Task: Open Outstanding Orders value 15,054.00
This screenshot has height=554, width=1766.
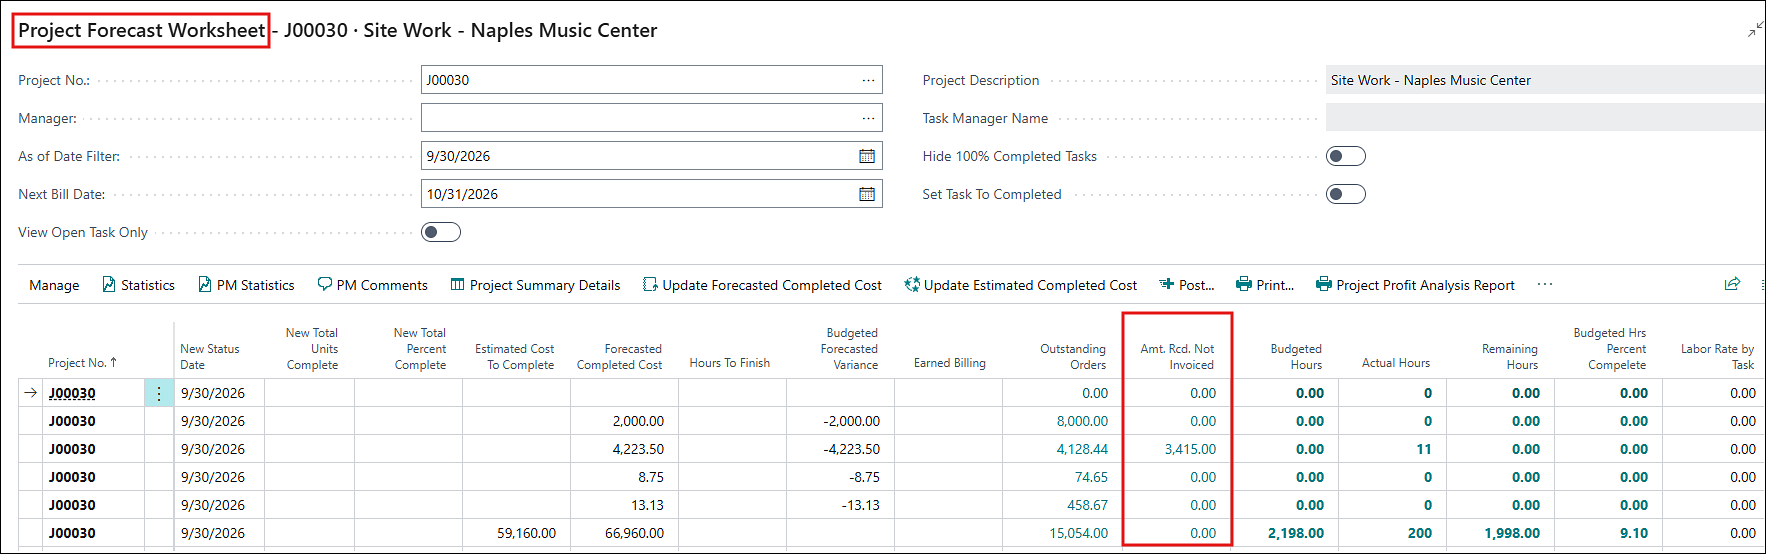Action: [1078, 533]
